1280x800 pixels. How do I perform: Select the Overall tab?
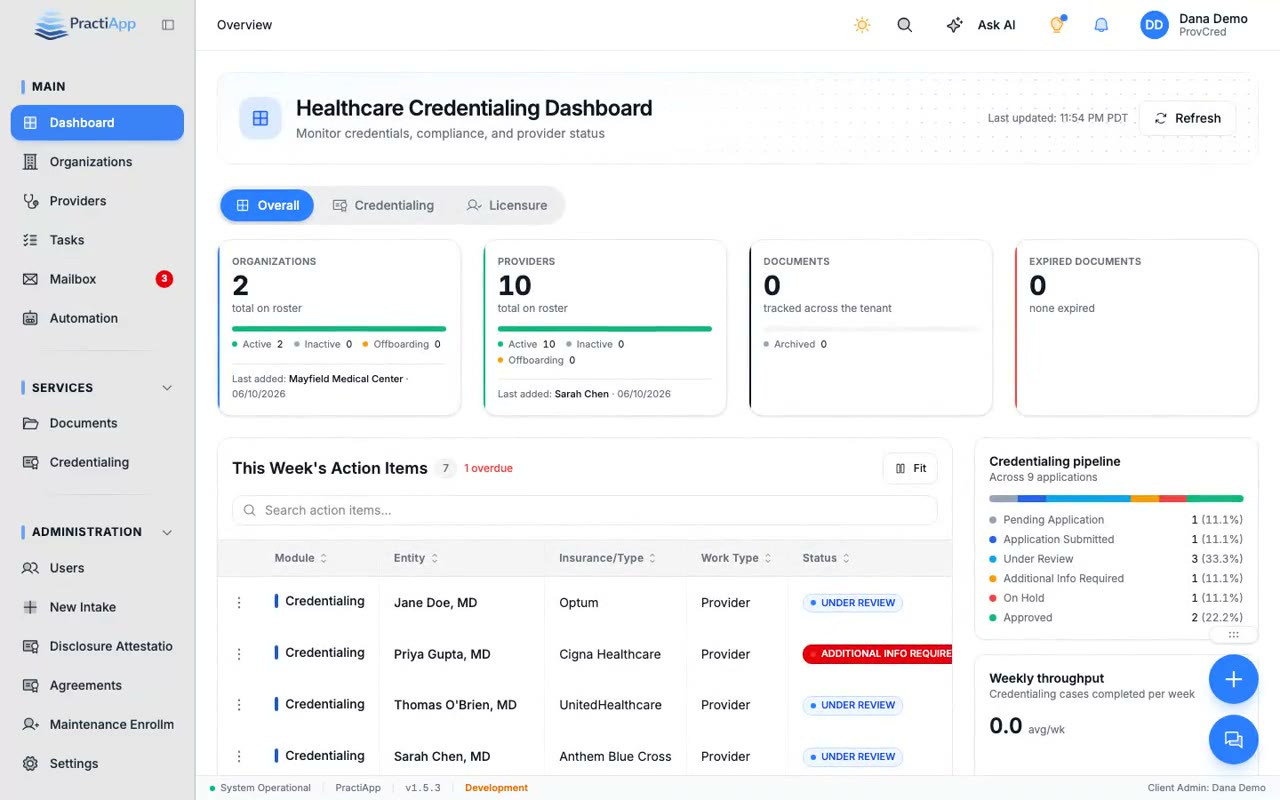coord(267,205)
